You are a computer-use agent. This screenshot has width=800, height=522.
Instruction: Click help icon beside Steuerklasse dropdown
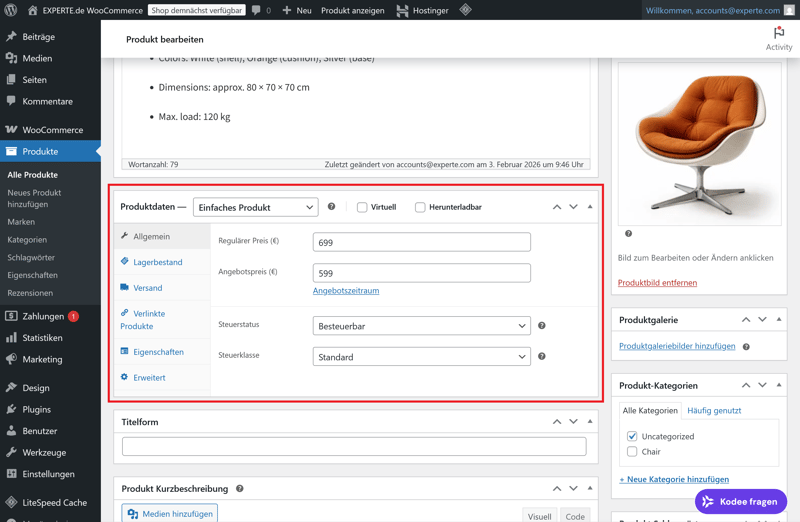[x=542, y=356]
